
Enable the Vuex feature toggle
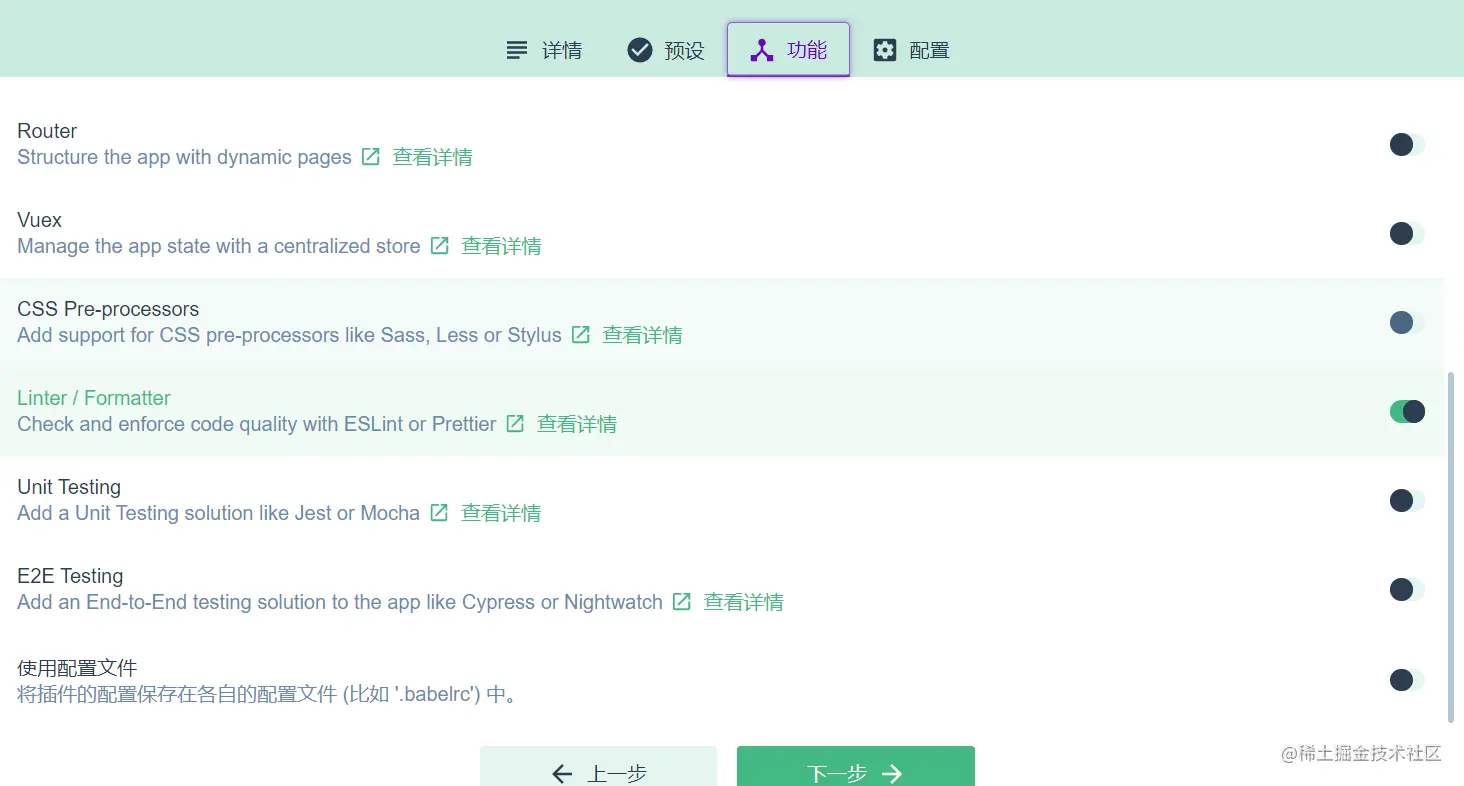coord(1406,233)
